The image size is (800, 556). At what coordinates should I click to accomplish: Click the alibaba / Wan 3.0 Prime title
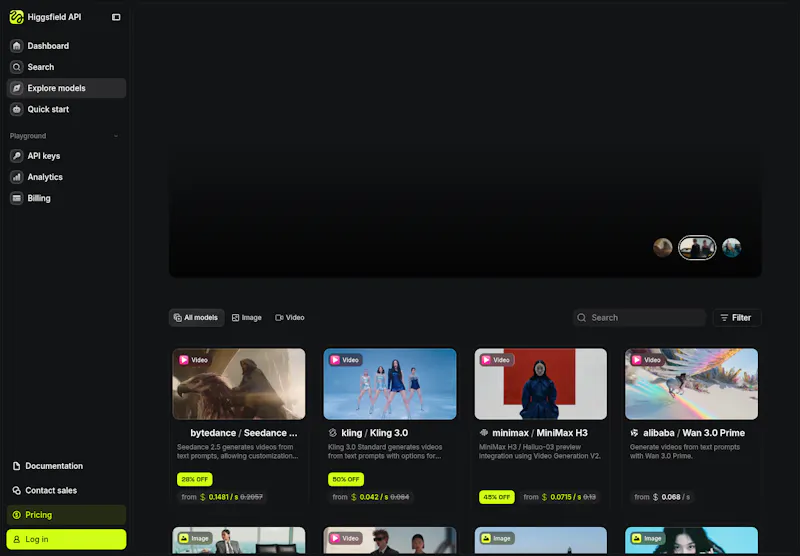pos(694,433)
